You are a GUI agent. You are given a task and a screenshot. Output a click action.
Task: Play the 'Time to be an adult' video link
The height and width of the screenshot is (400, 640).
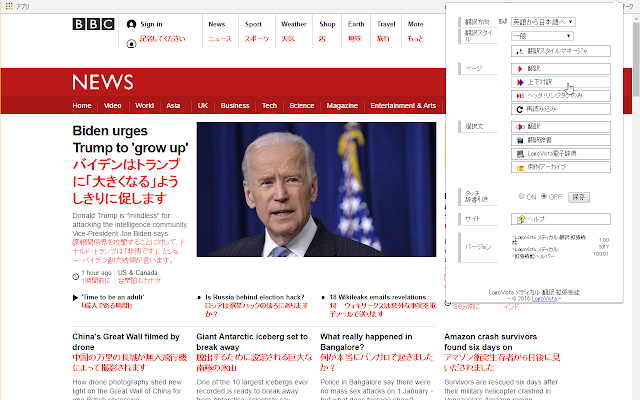113,297
